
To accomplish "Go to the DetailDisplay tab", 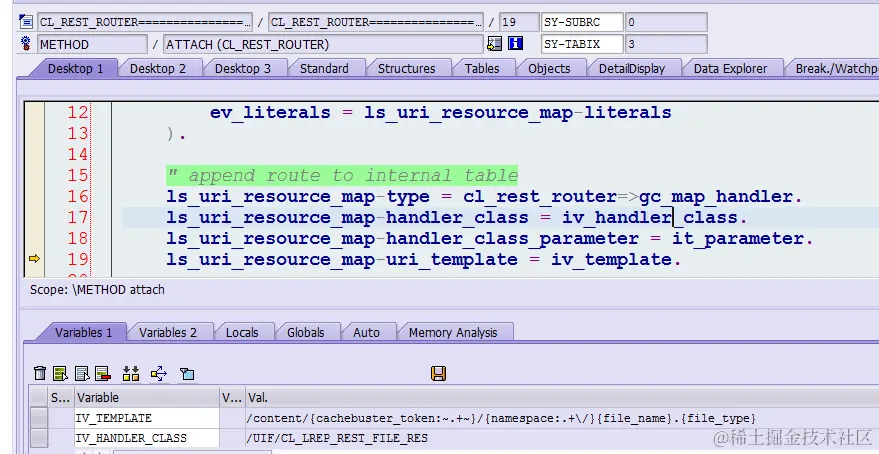I will pyautogui.click(x=632, y=68).
